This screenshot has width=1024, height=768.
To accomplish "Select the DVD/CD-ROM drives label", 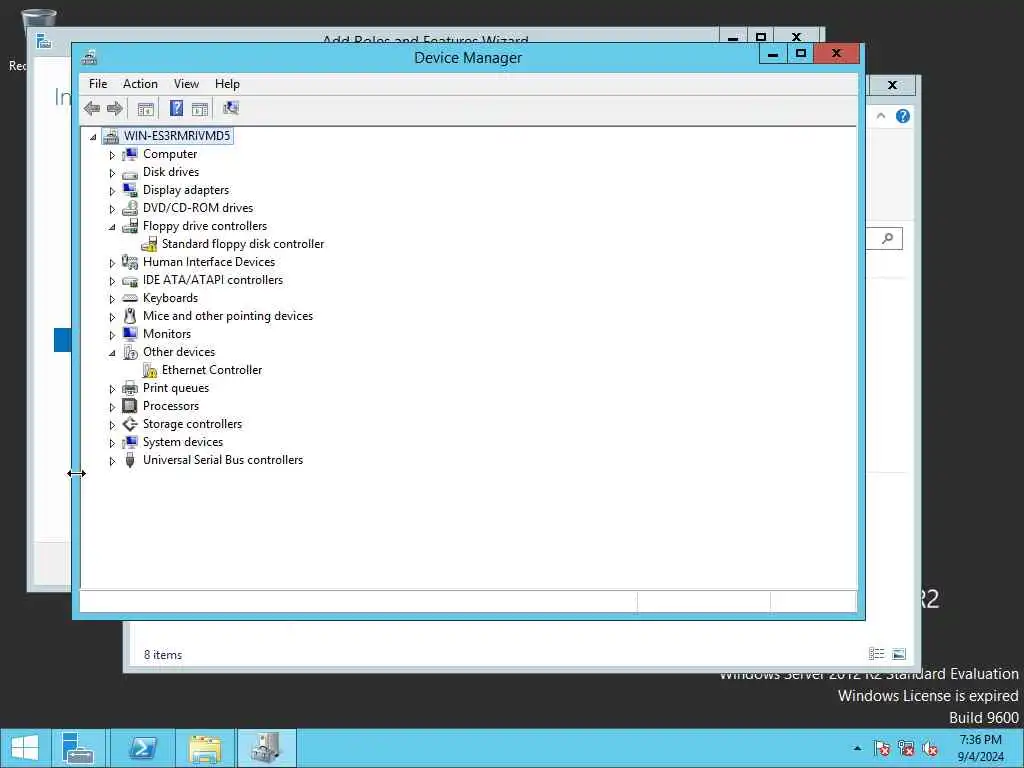I will pyautogui.click(x=198, y=208).
